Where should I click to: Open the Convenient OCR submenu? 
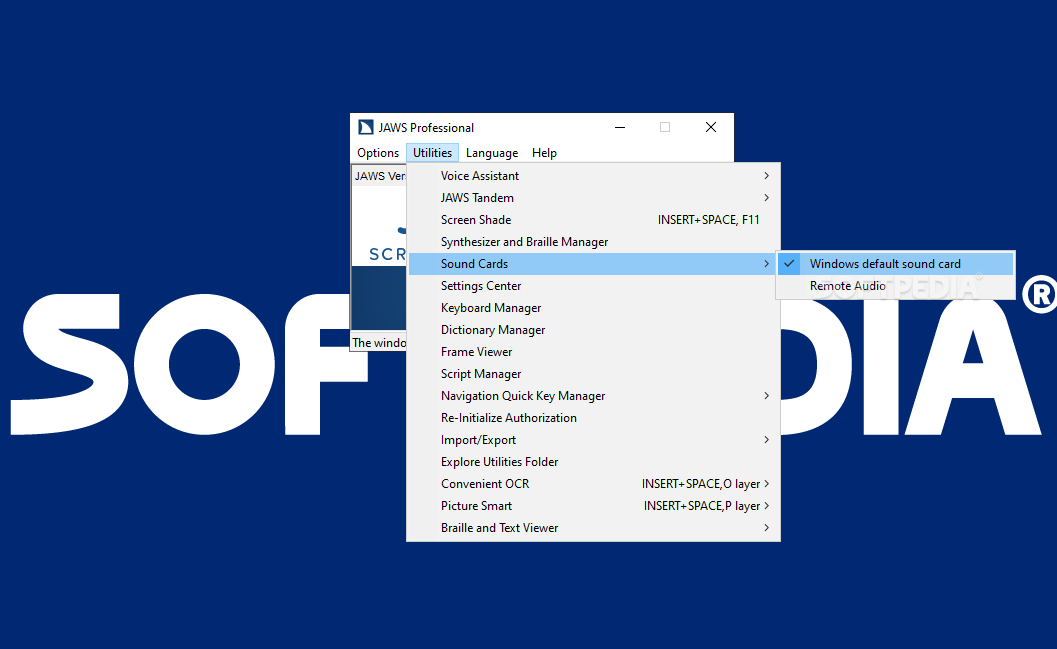click(x=594, y=484)
